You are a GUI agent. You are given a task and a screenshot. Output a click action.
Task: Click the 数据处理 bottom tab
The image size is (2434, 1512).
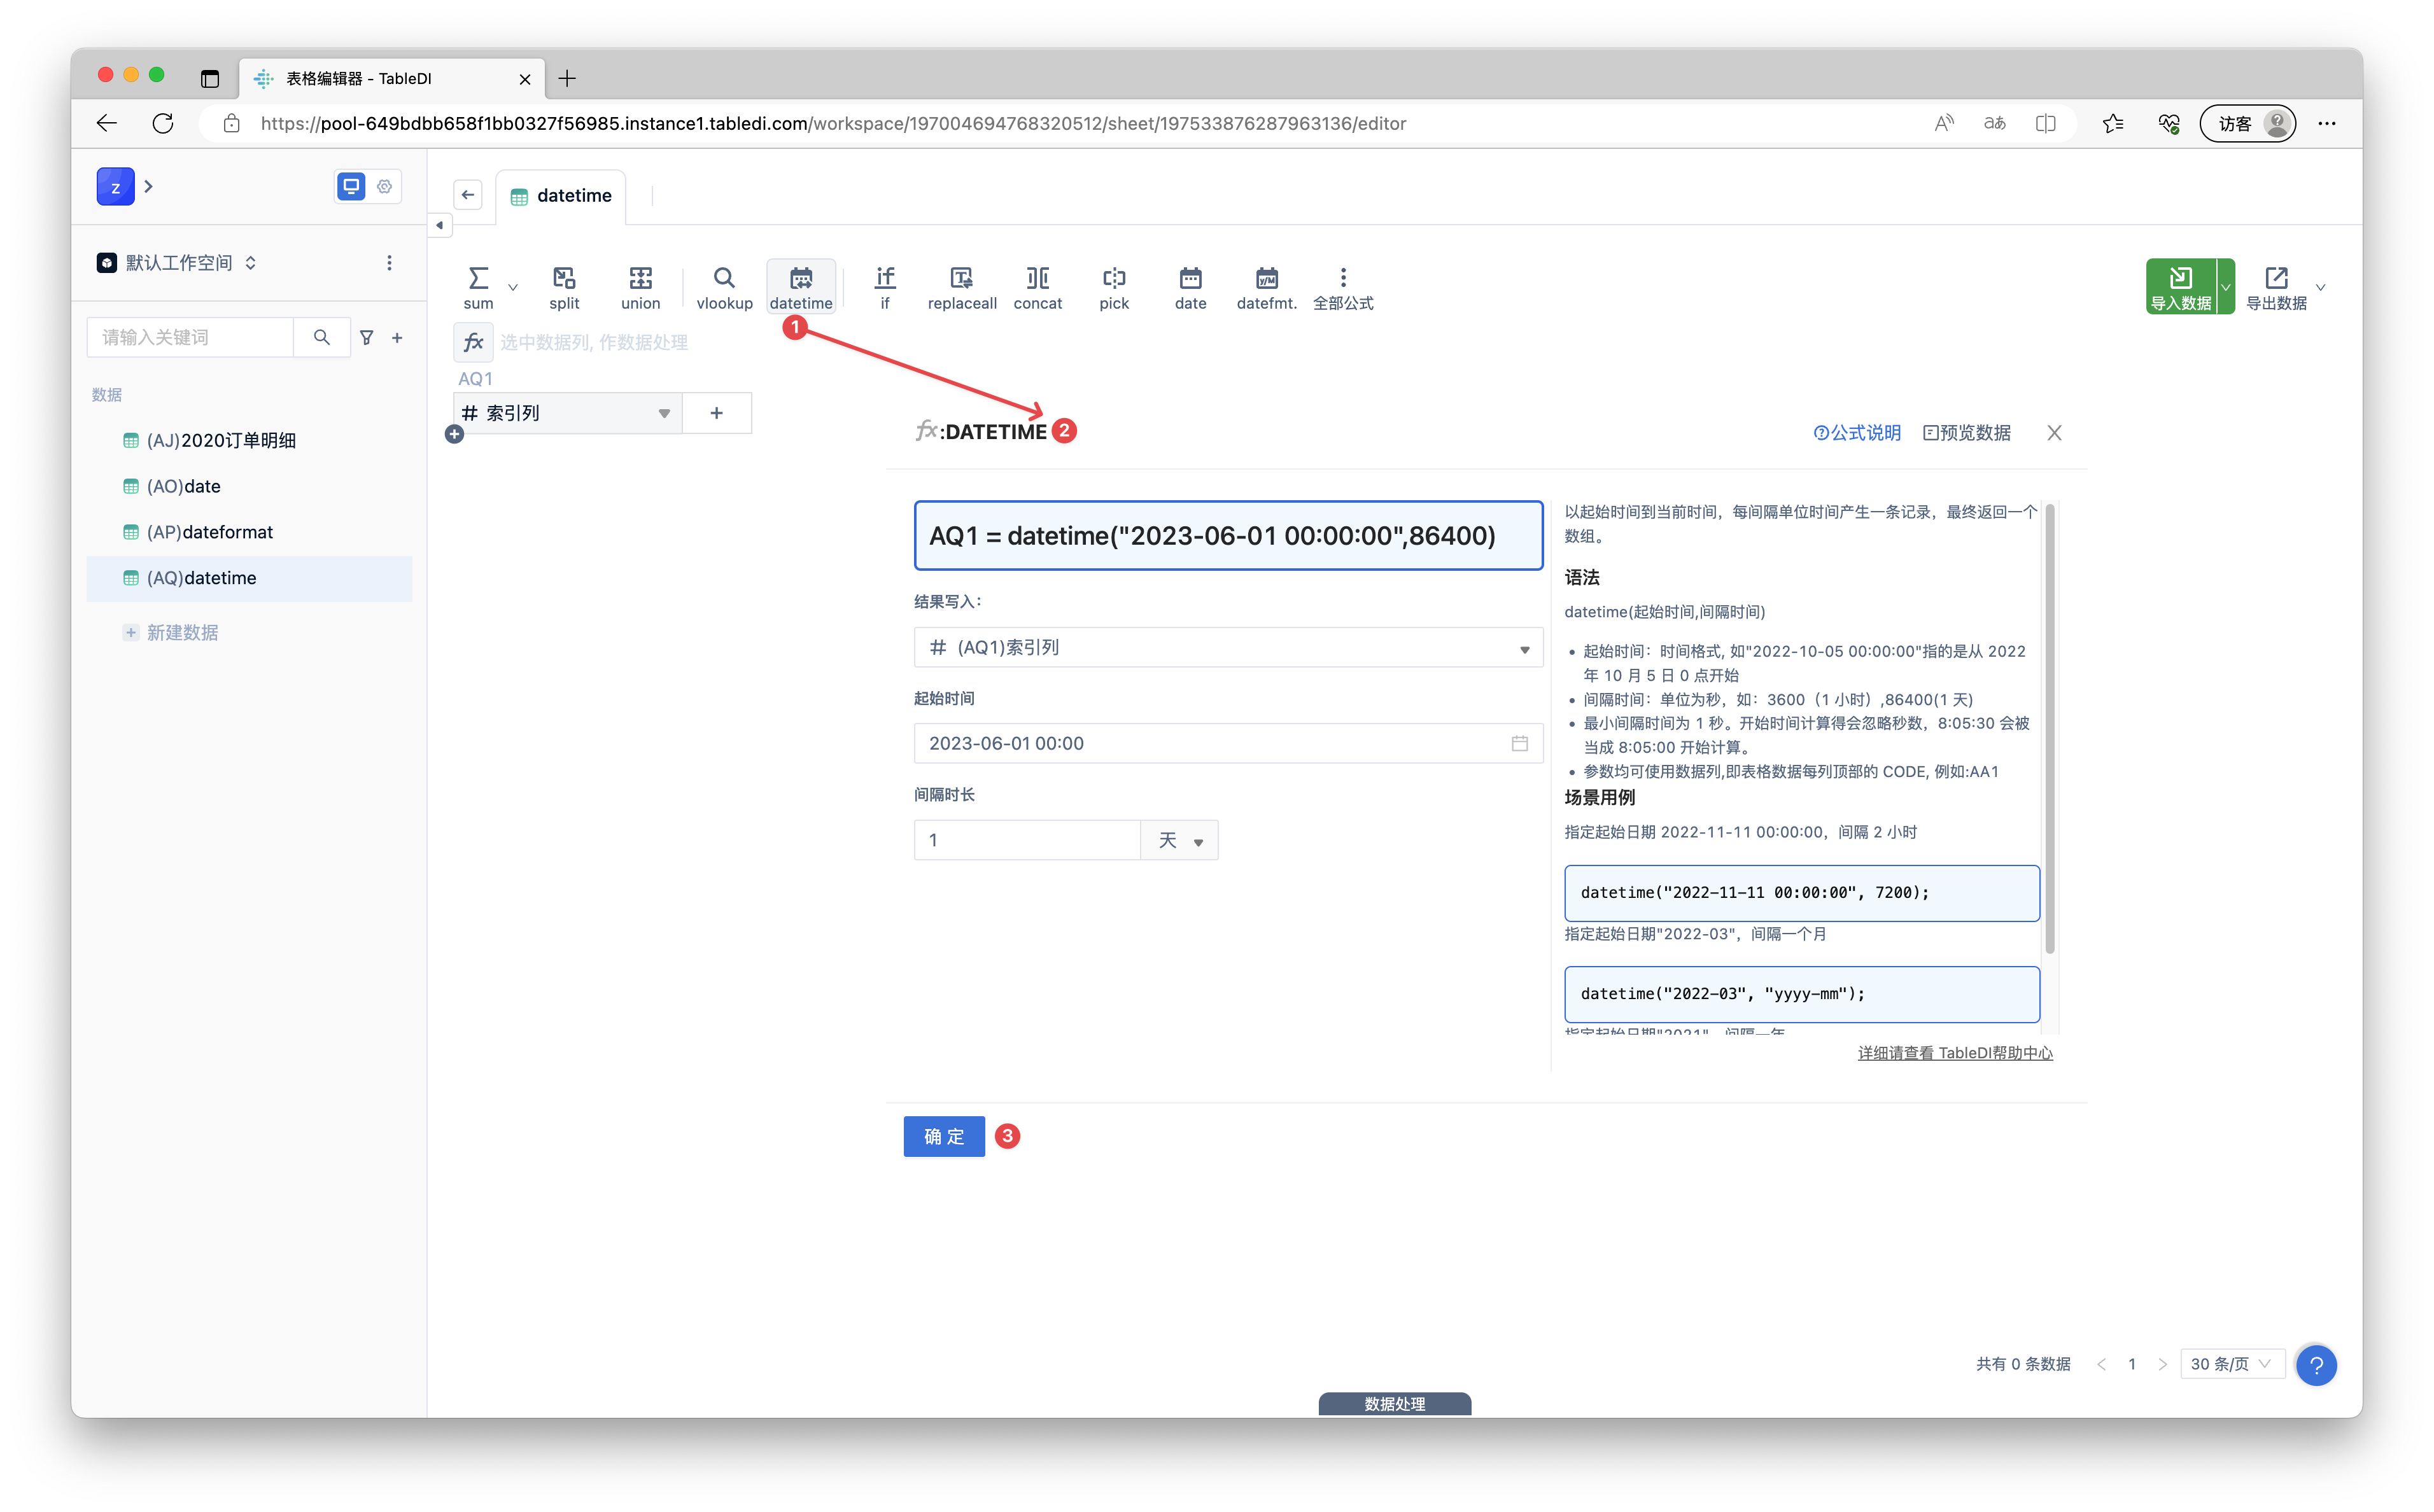coord(1394,1404)
